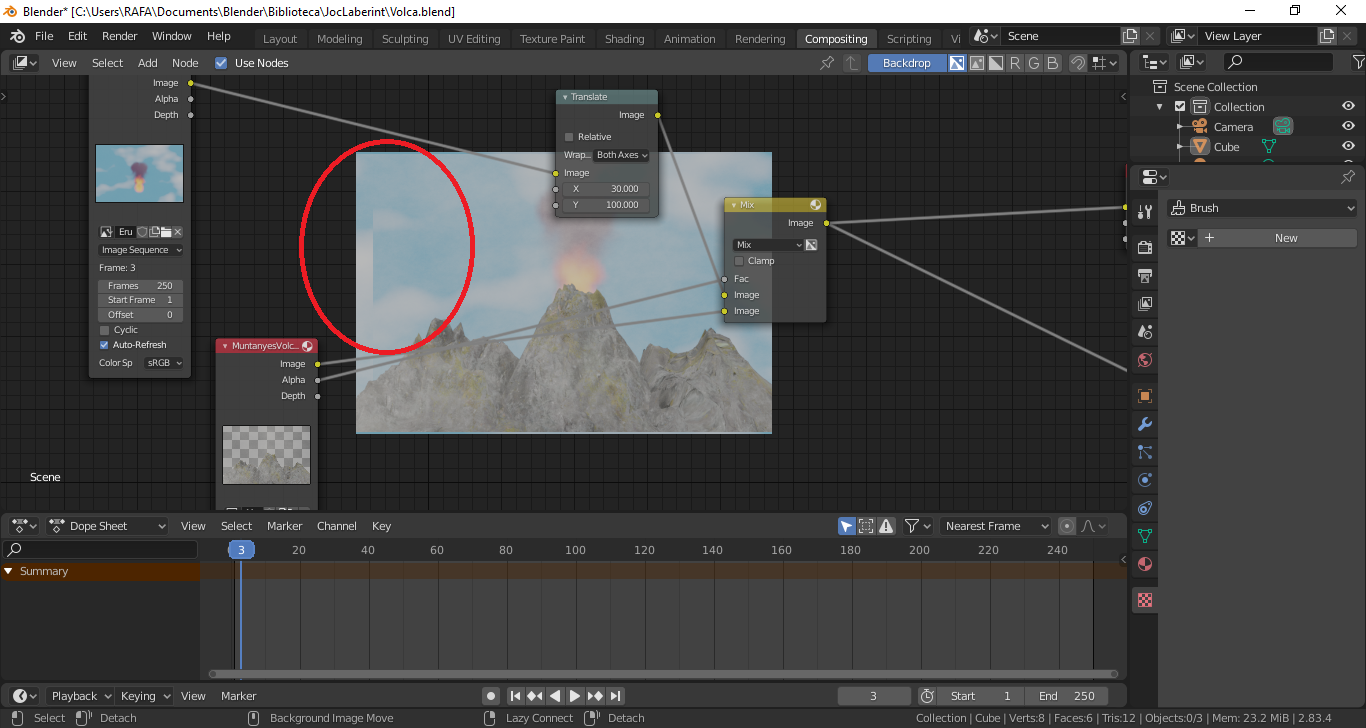Open the Modifiers properties tab
The height and width of the screenshot is (728, 1366).
(1145, 424)
